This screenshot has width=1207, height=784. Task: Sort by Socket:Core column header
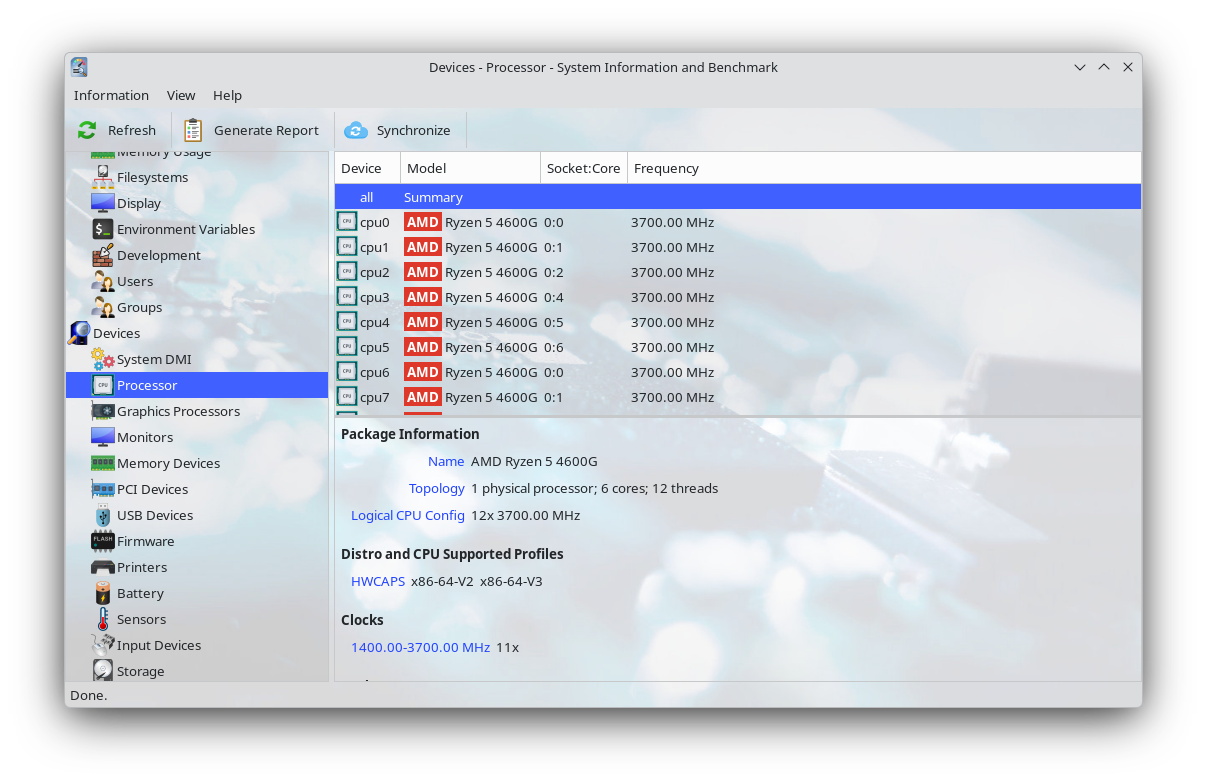(584, 168)
